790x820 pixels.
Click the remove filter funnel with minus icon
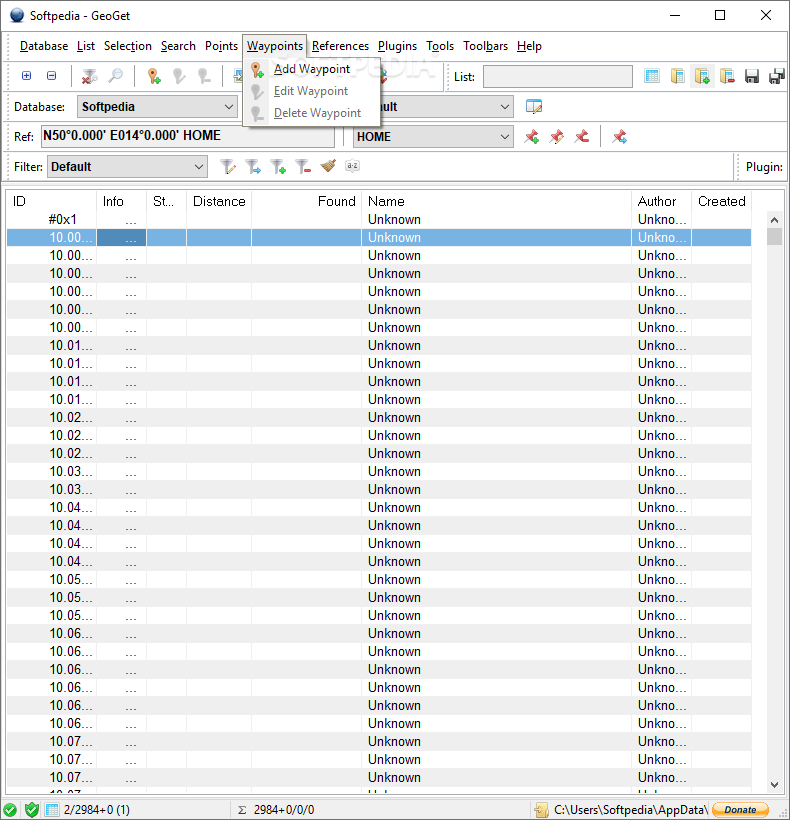[x=303, y=167]
